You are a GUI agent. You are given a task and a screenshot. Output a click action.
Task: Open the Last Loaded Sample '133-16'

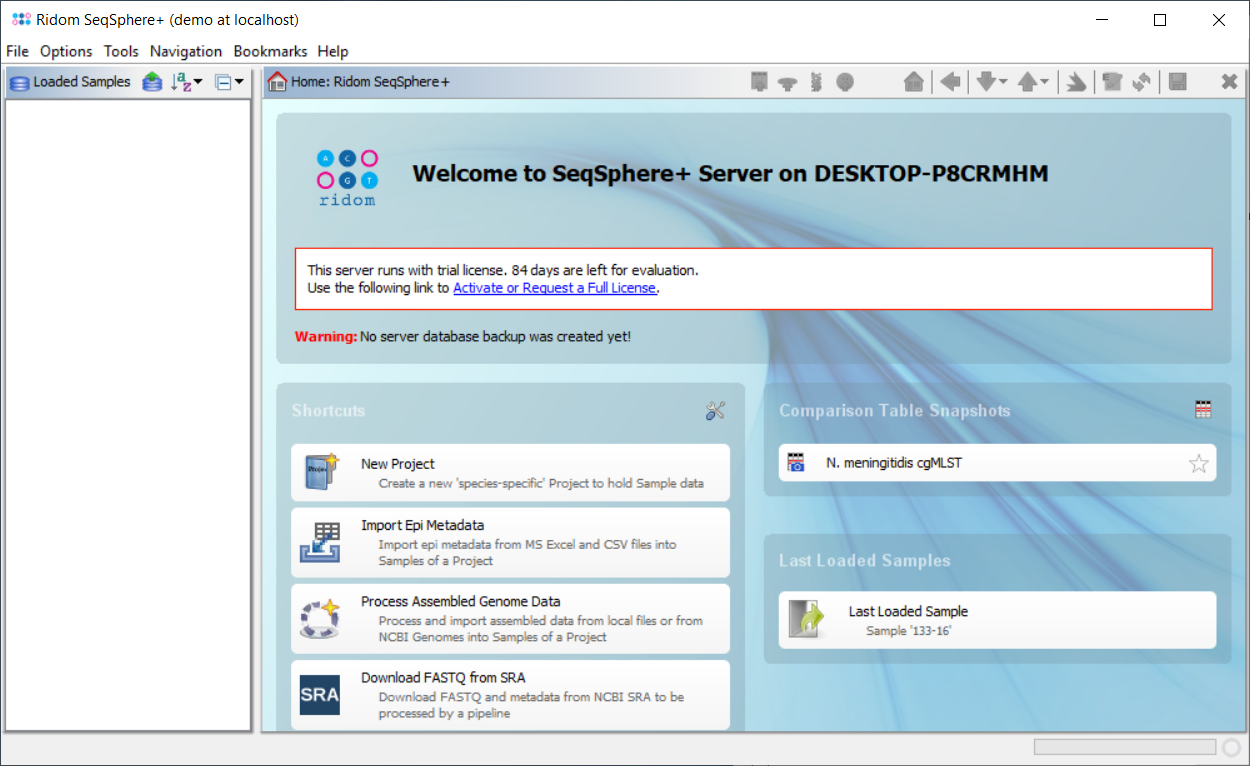[x=997, y=620]
